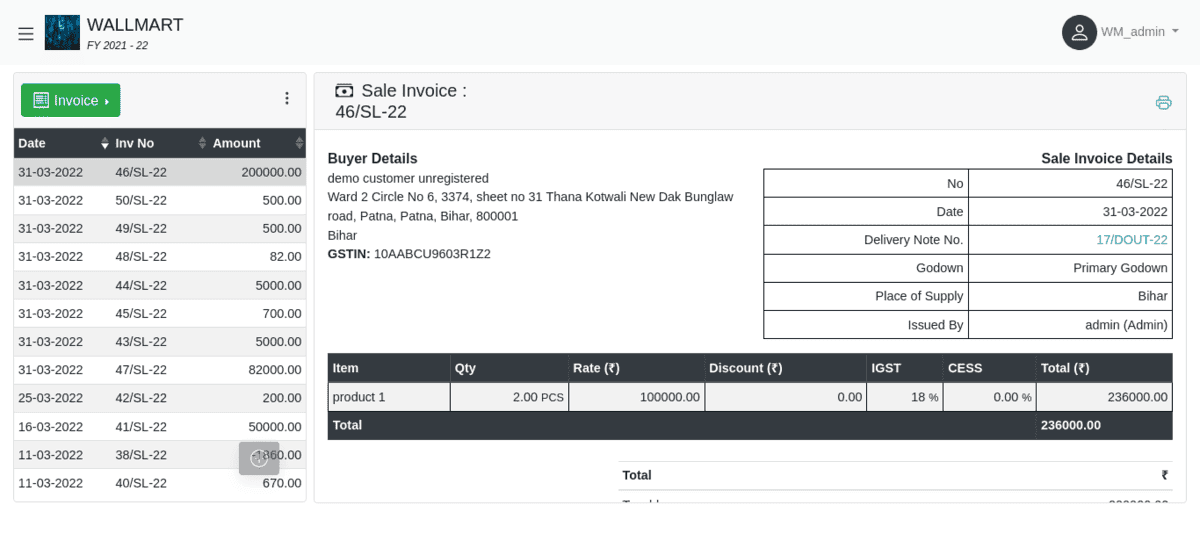
Task: Open delivery note 17/DOUT-22 link
Action: tap(1132, 240)
